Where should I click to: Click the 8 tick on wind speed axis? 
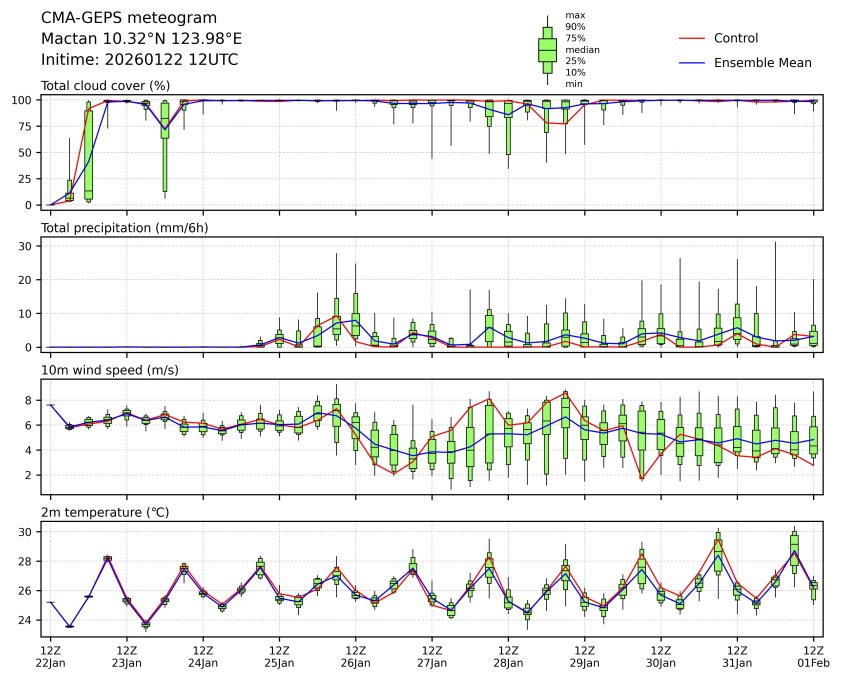pos(32,400)
